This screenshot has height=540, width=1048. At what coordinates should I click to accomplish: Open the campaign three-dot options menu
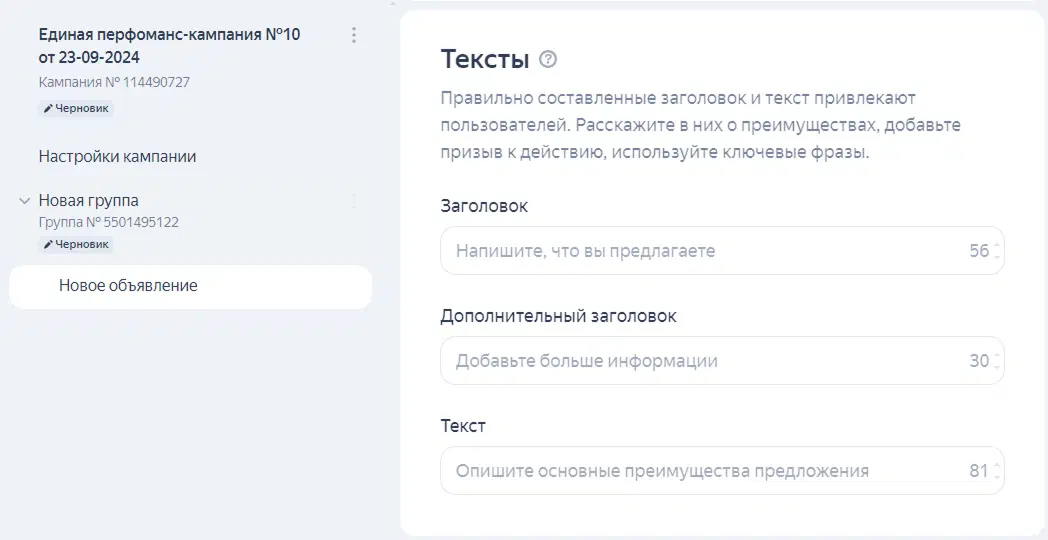tap(354, 35)
